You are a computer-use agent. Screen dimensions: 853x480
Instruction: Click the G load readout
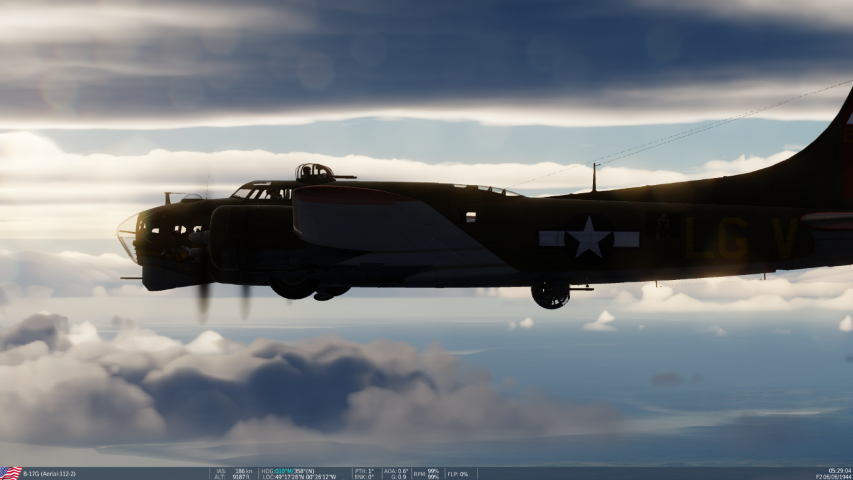pyautogui.click(x=396, y=477)
